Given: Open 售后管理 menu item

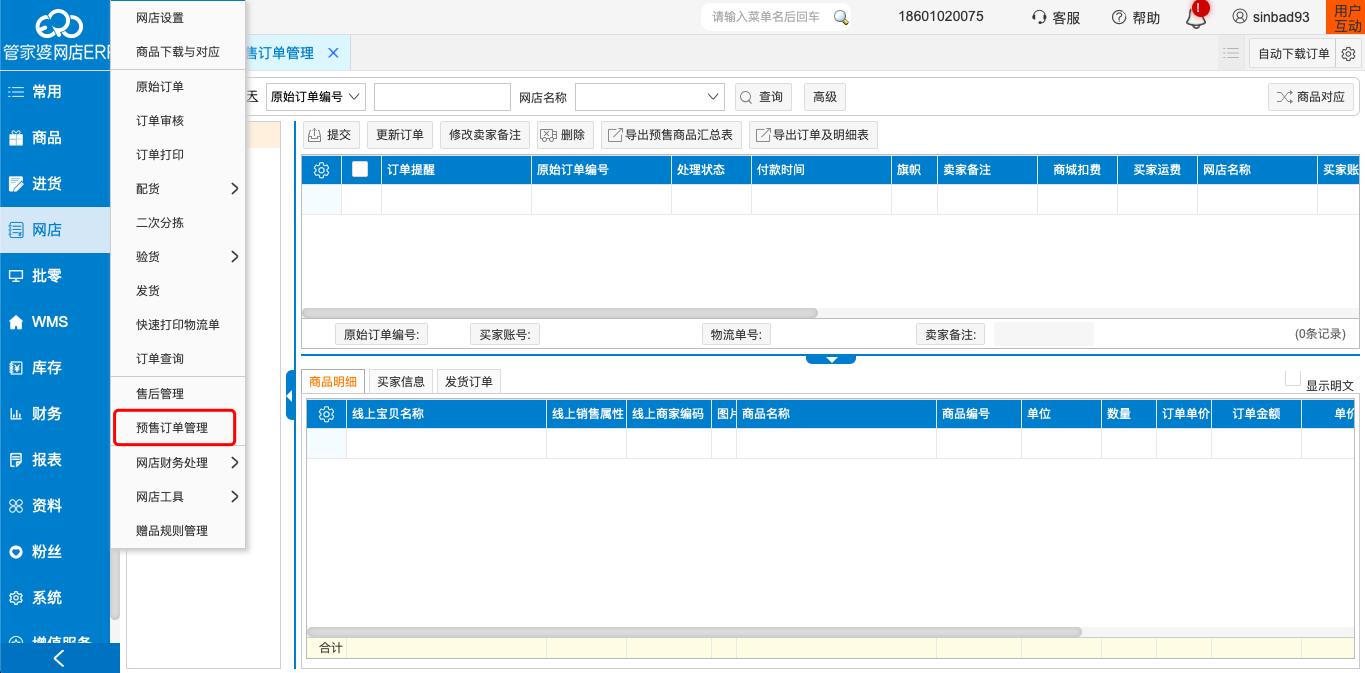Looking at the screenshot, I should click(178, 394).
